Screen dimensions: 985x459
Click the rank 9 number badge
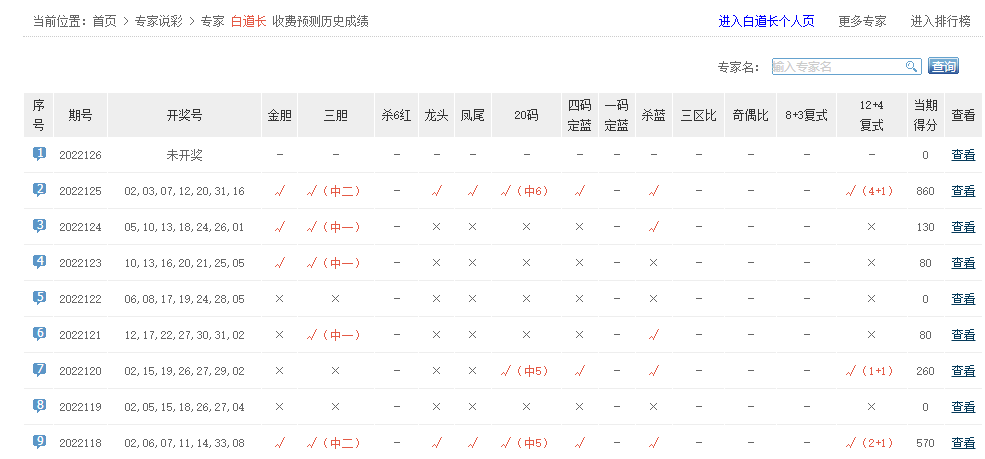[x=39, y=441]
